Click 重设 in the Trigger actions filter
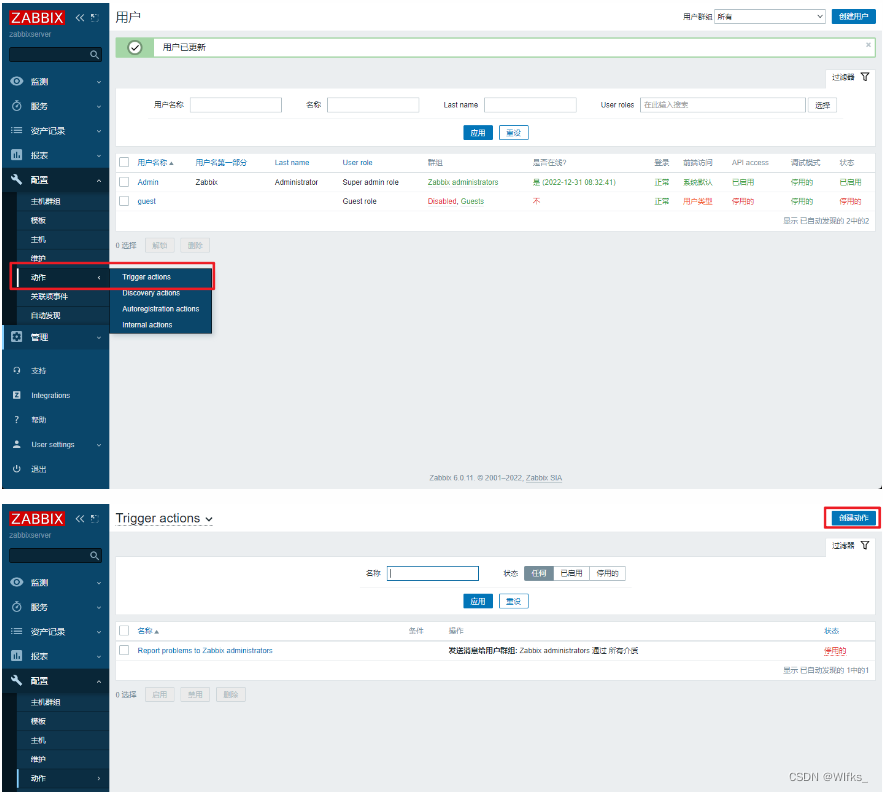This screenshot has height=792, width=883. pos(513,601)
